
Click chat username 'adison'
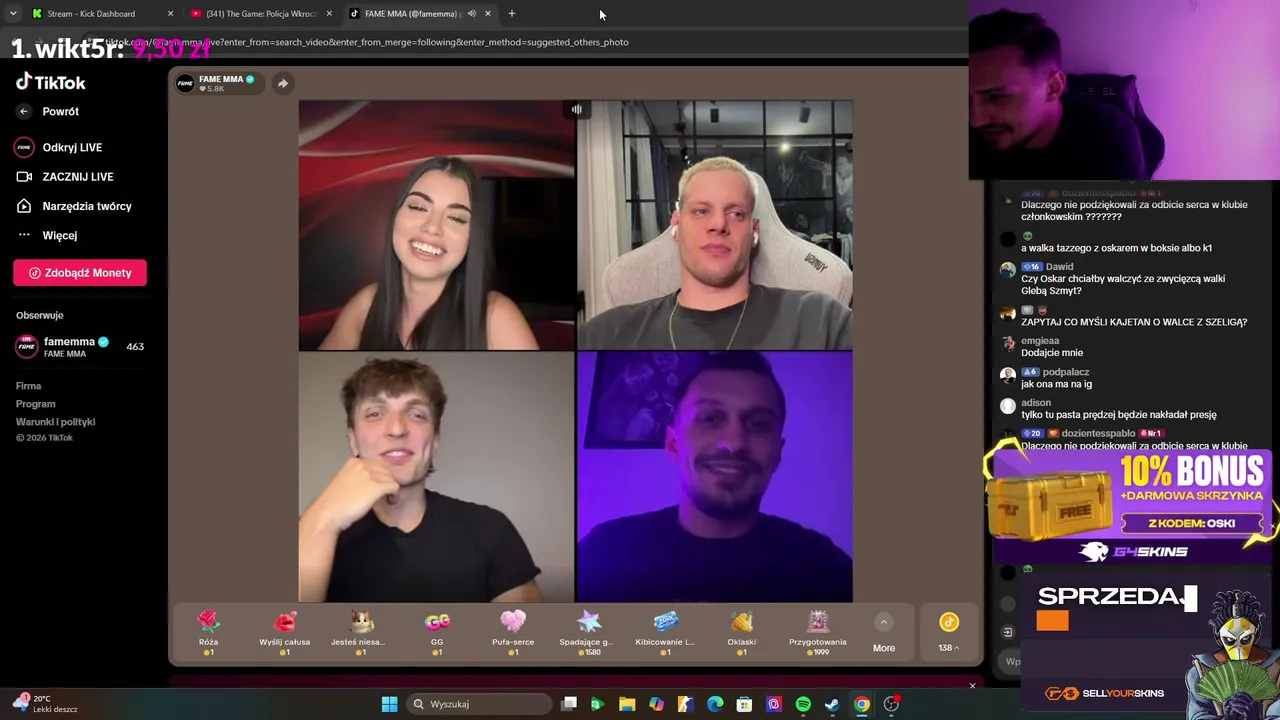1036,403
